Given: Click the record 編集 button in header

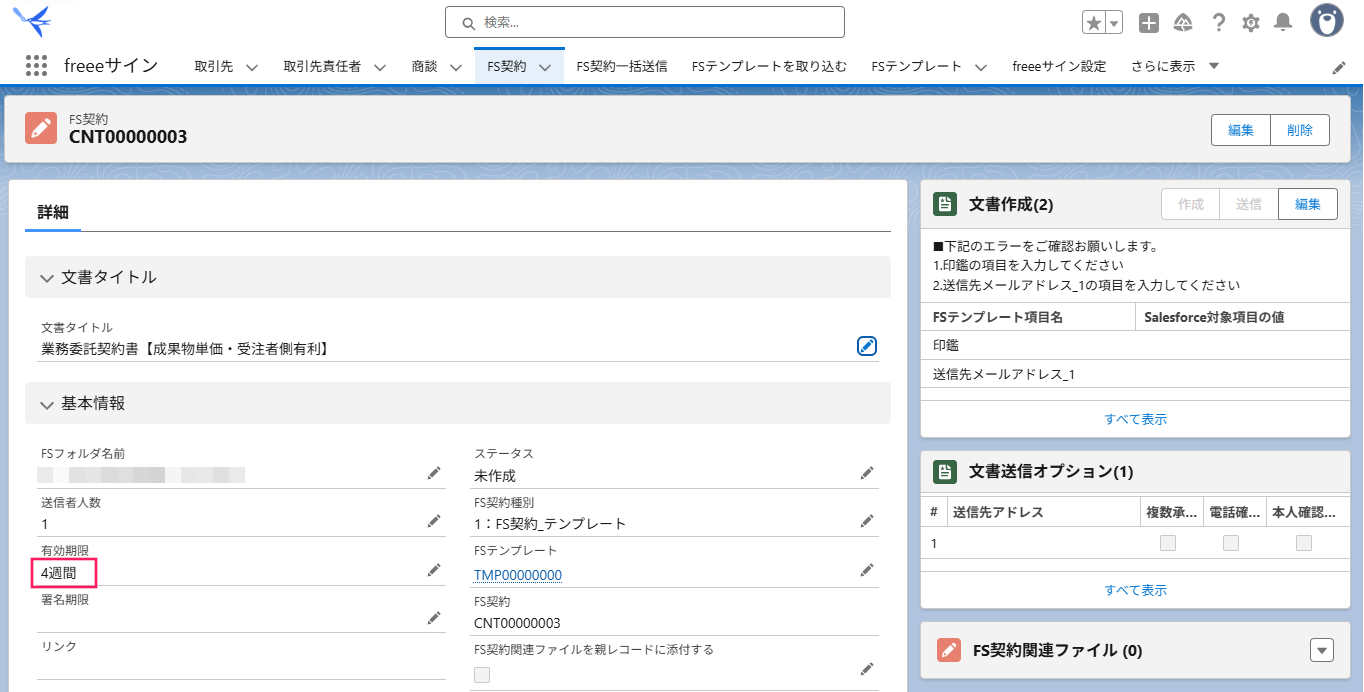Looking at the screenshot, I should click(x=1241, y=130).
